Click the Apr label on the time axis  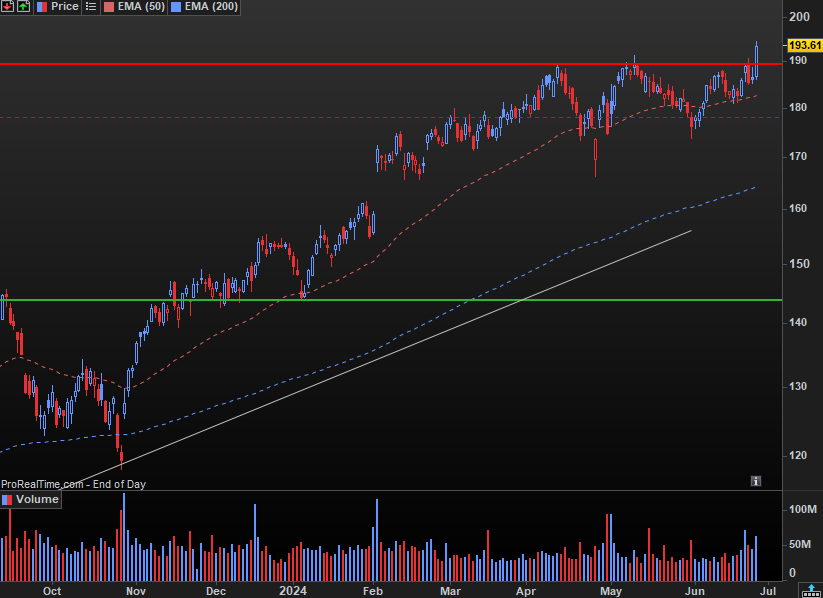525,591
